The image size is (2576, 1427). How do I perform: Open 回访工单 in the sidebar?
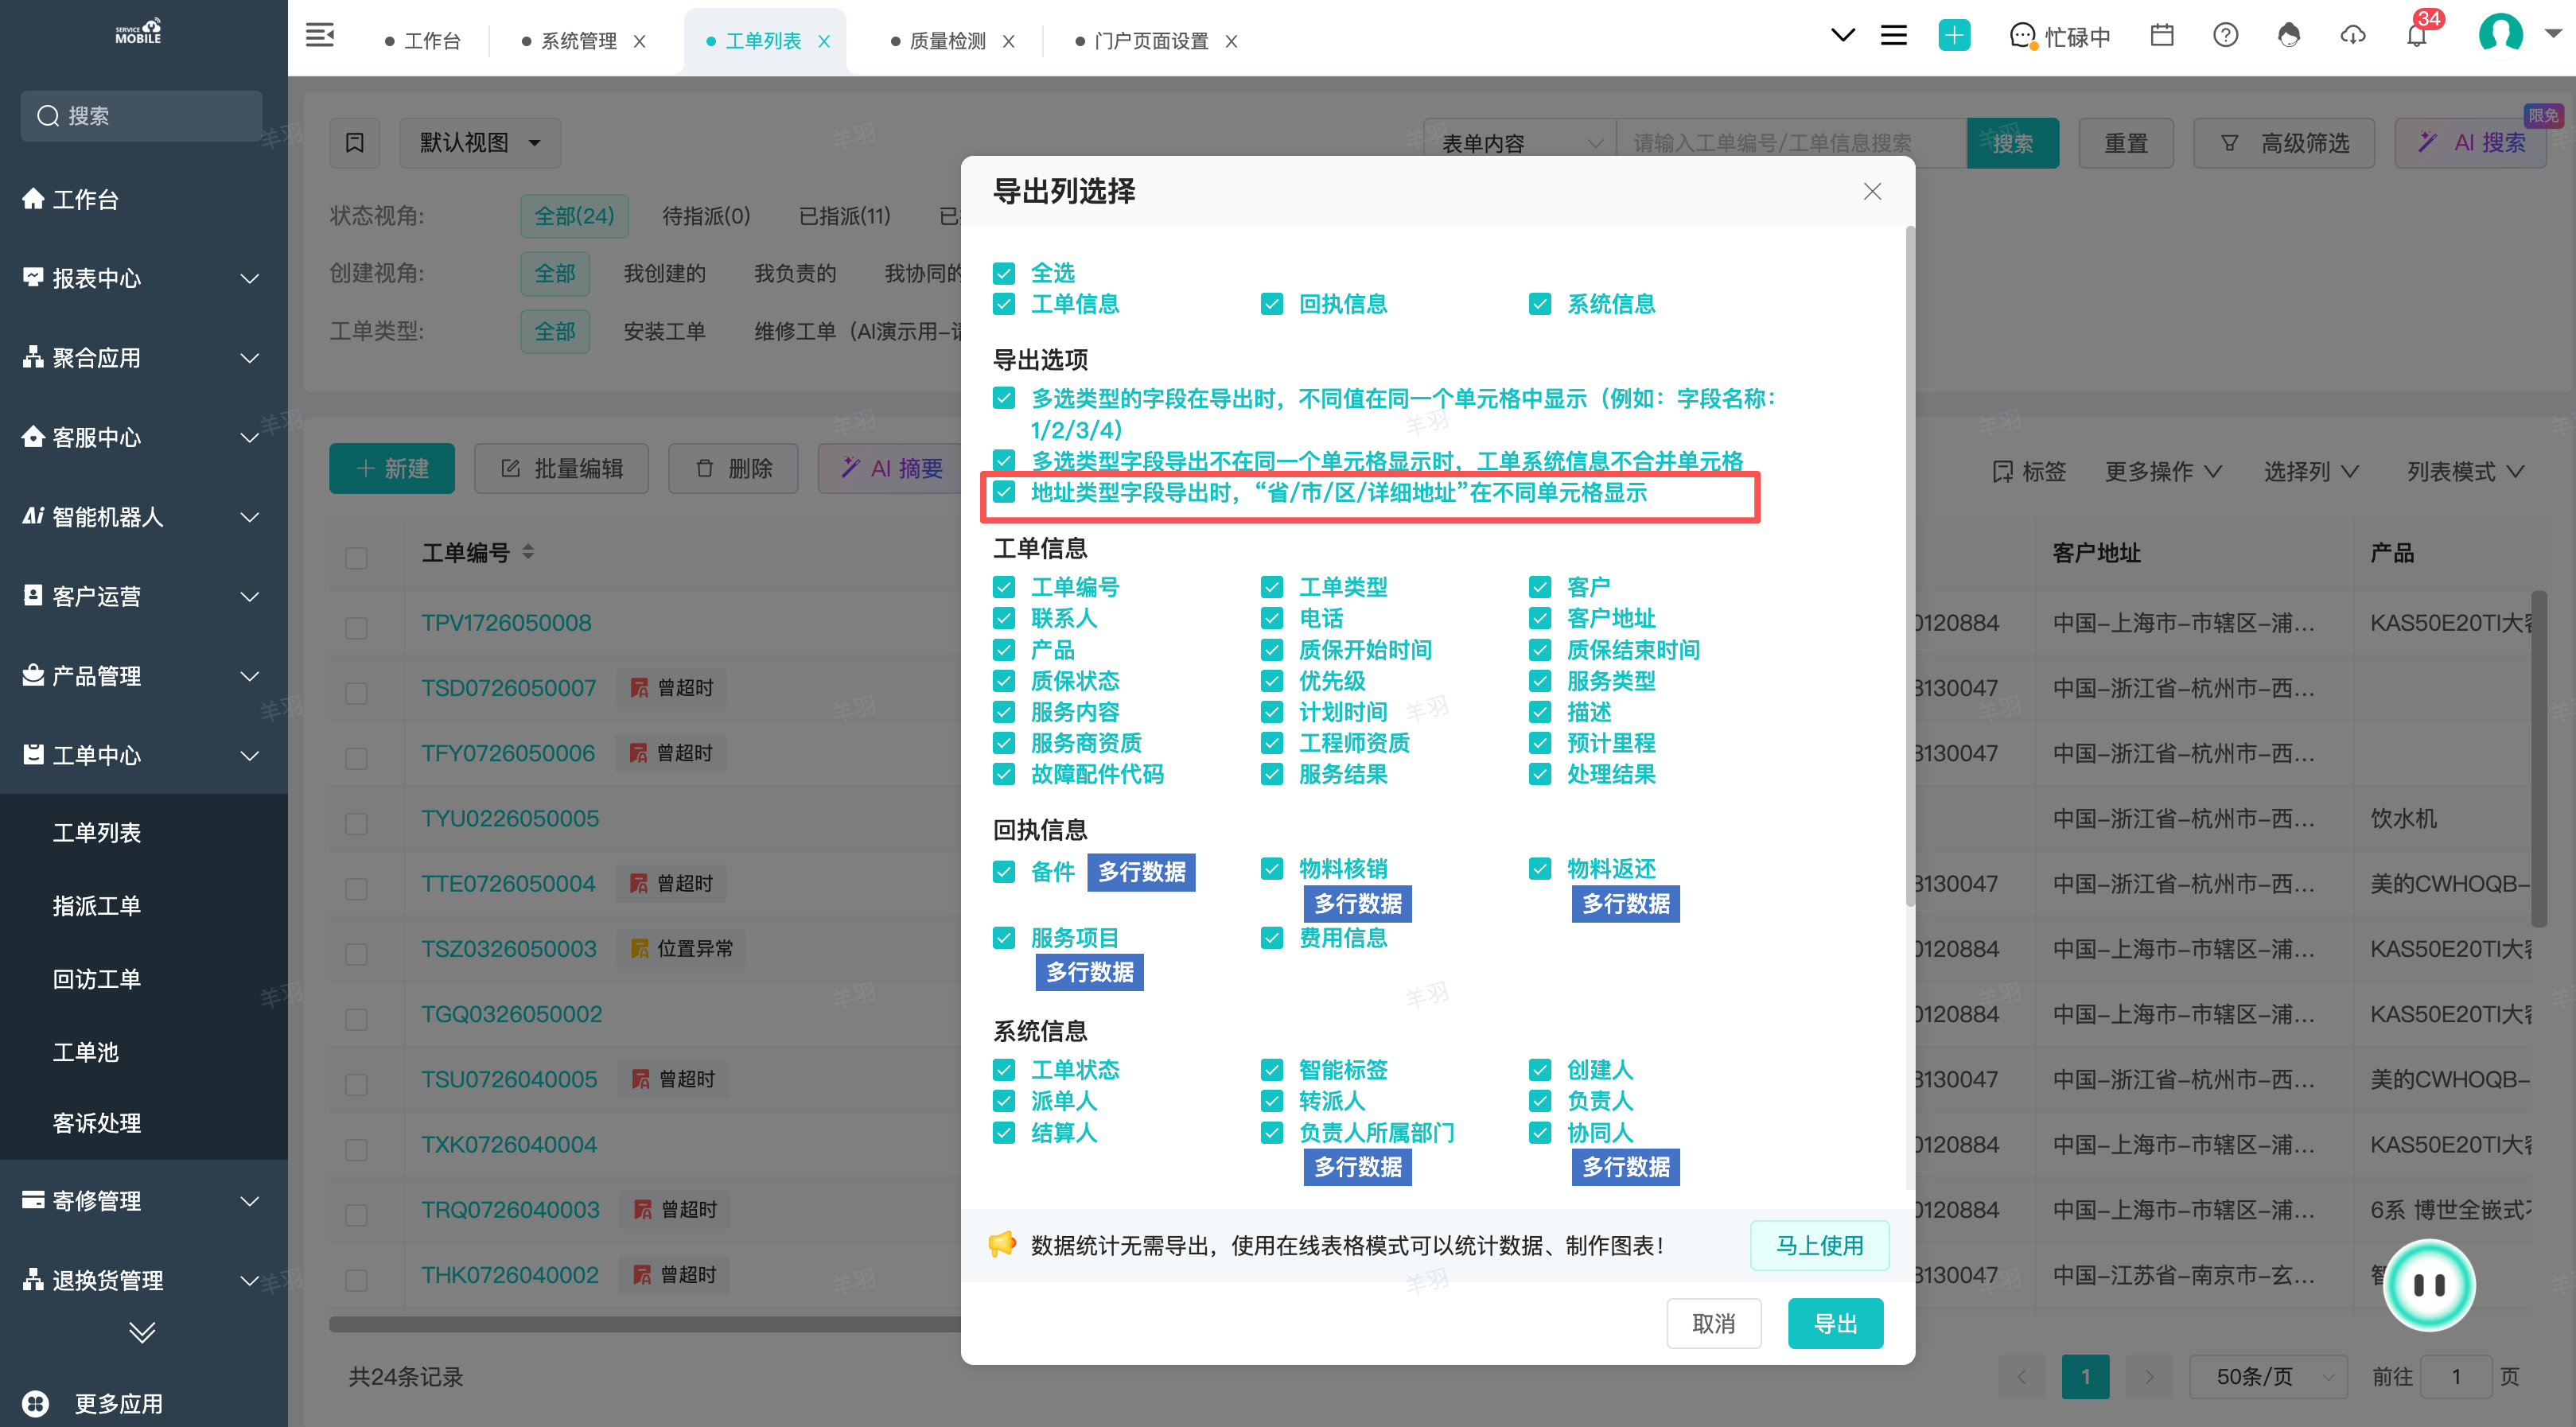(97, 979)
